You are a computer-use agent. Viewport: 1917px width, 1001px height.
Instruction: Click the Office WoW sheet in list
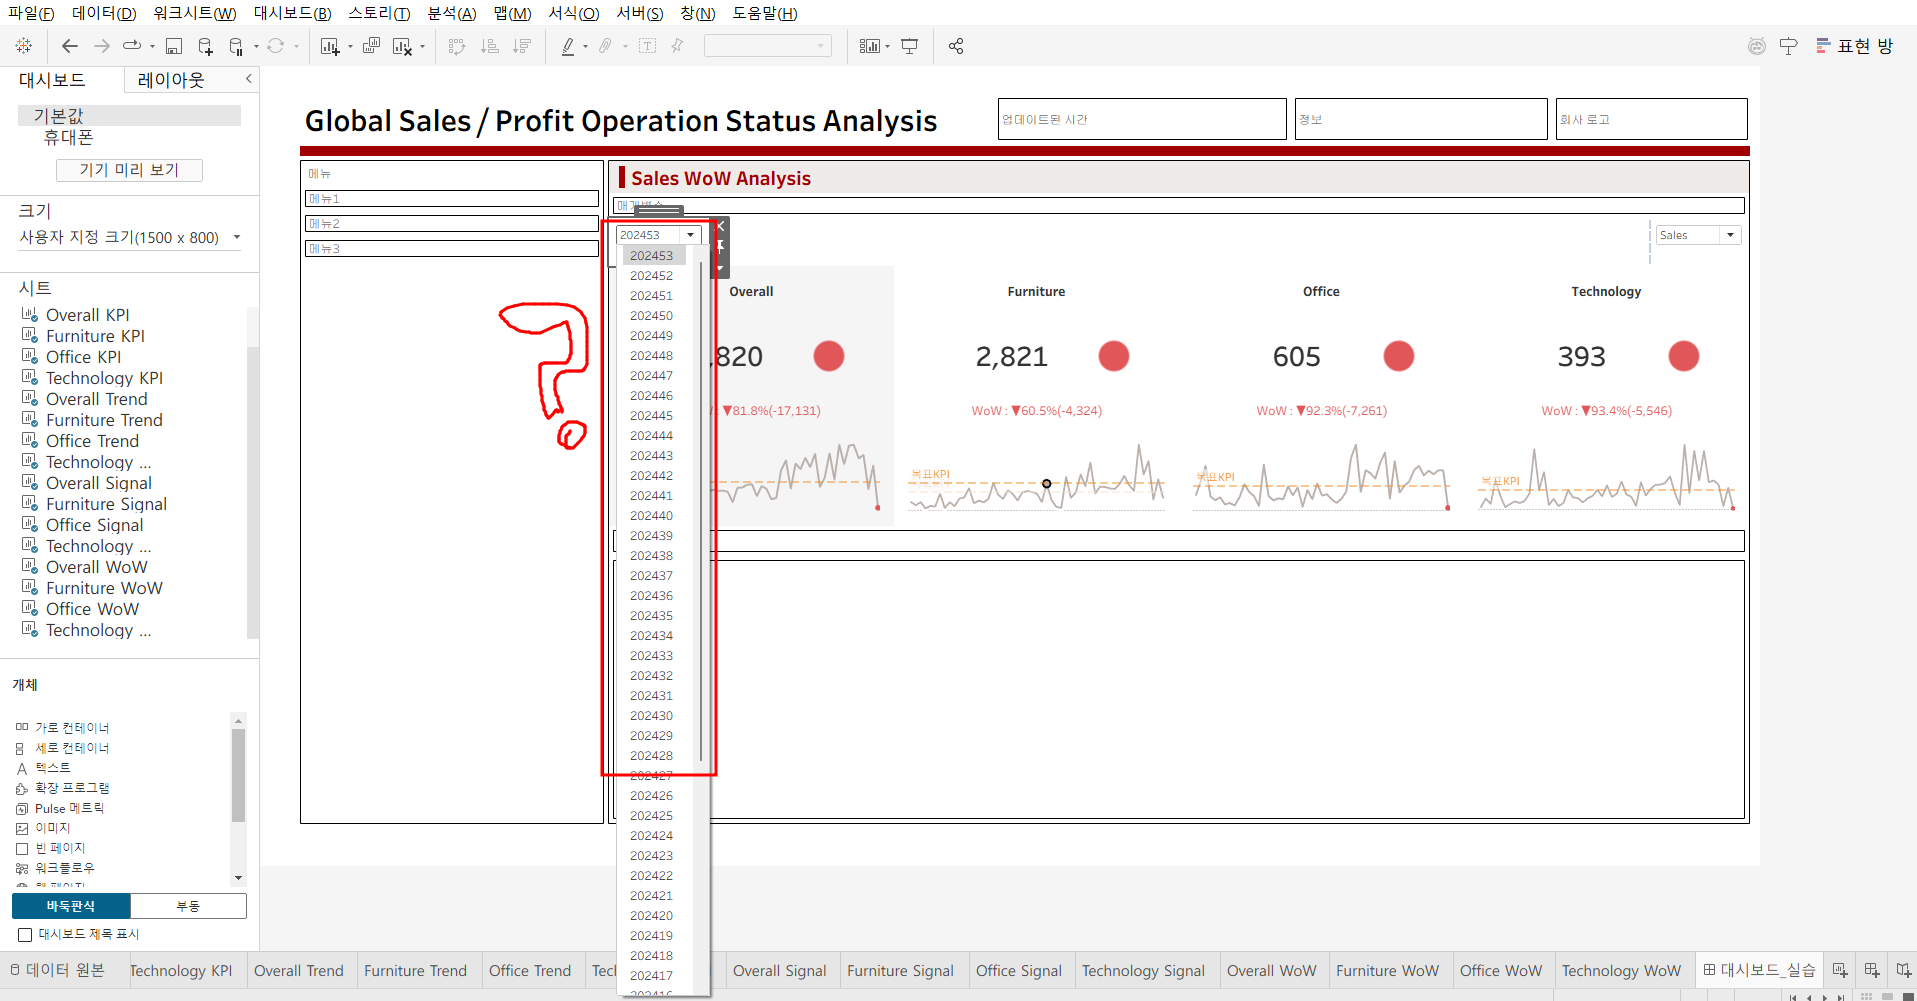coord(93,609)
